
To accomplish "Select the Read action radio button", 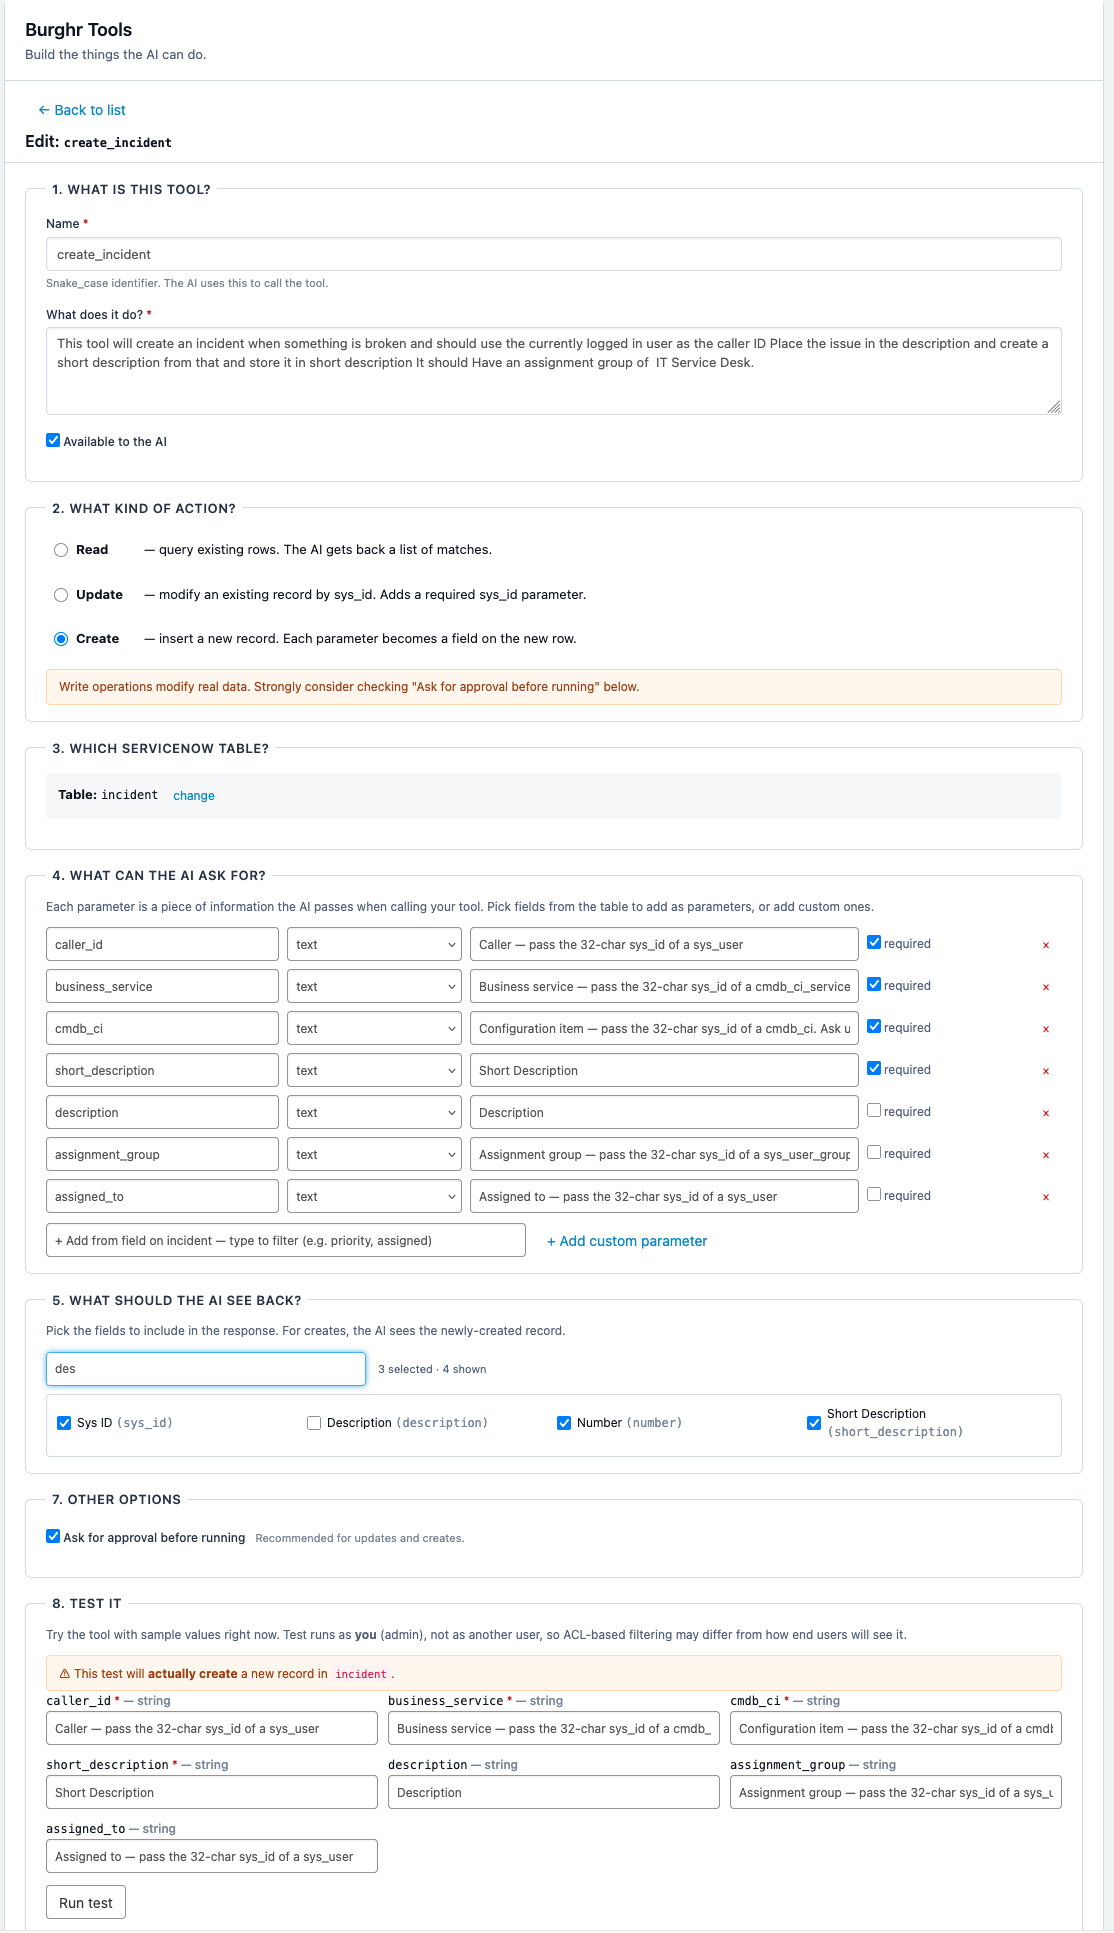I will point(61,550).
